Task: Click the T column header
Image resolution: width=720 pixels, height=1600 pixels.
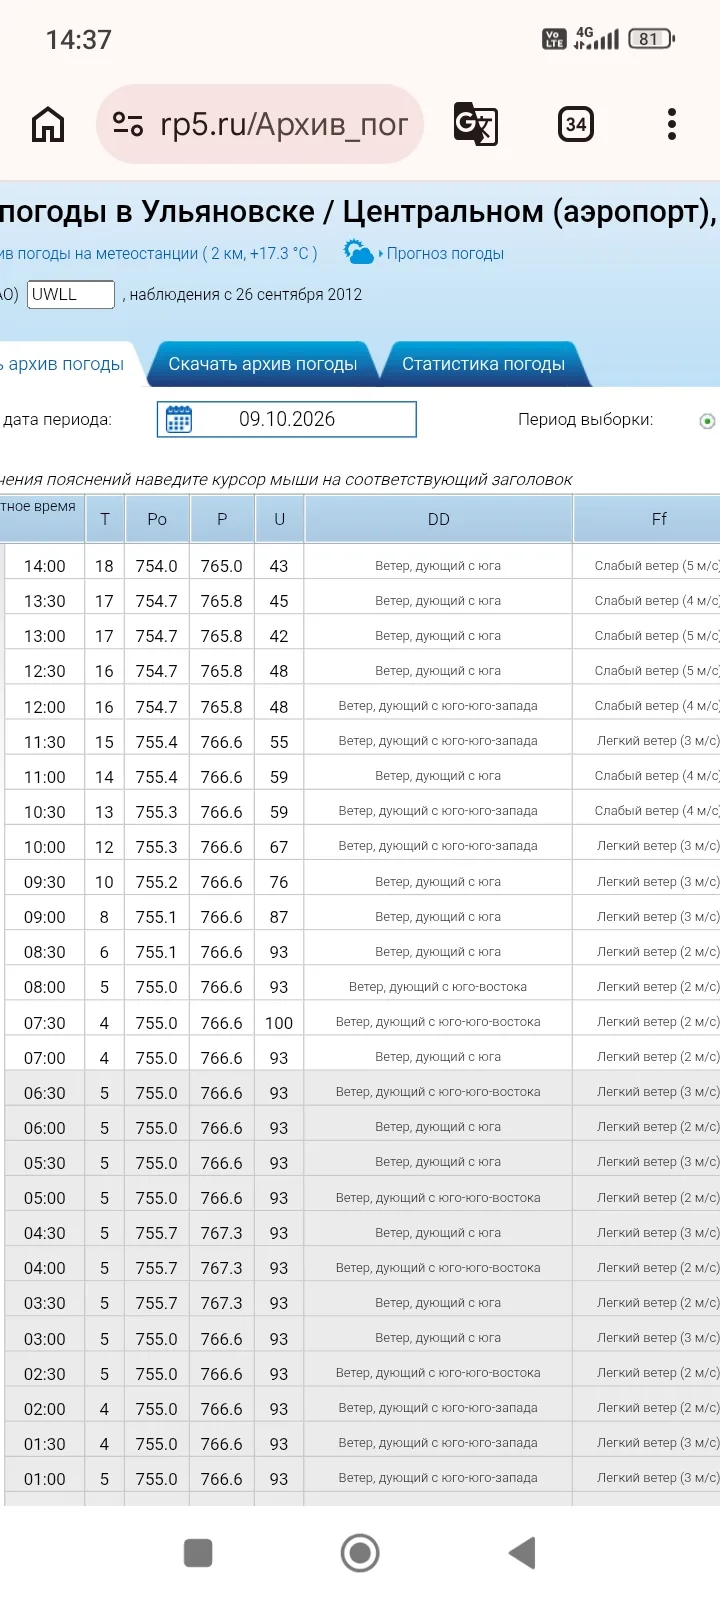Action: [104, 519]
